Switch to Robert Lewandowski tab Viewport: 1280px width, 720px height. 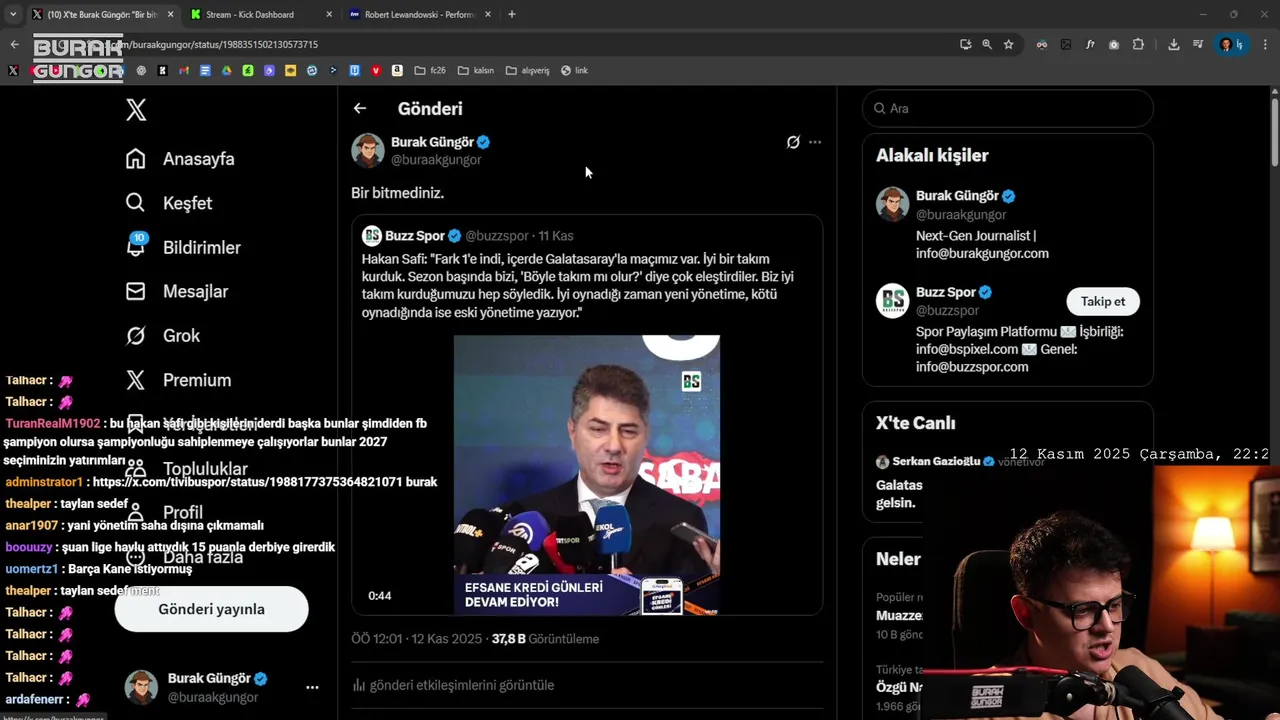420,14
